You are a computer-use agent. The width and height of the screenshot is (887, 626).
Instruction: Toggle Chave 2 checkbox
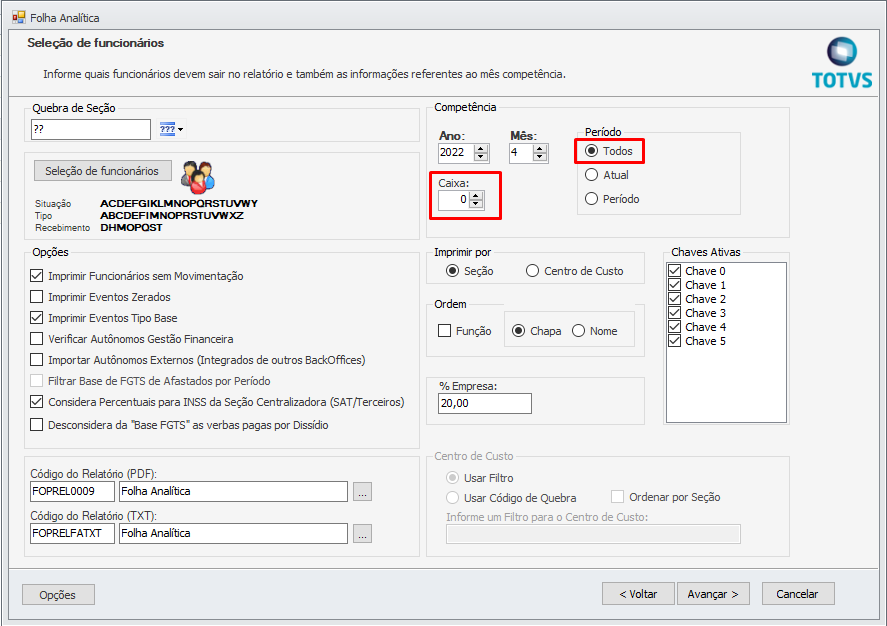[x=674, y=299]
